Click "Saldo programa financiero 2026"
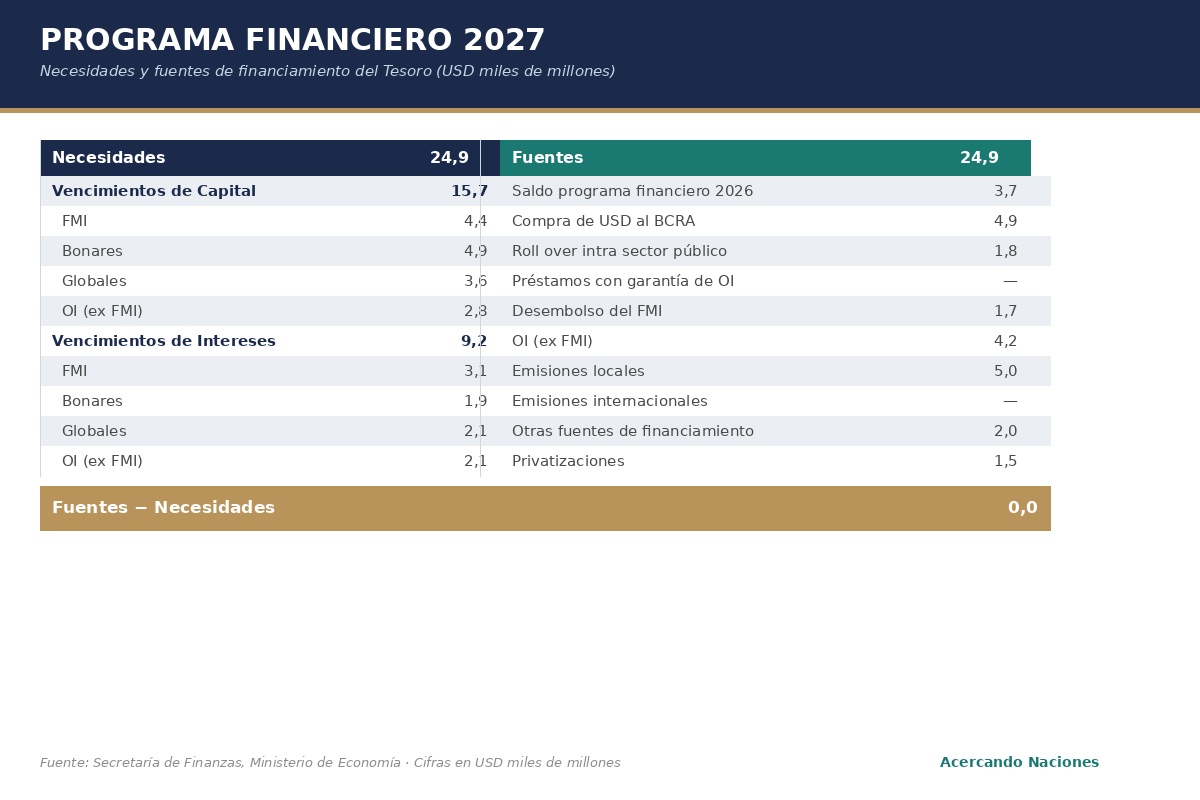 coord(632,191)
